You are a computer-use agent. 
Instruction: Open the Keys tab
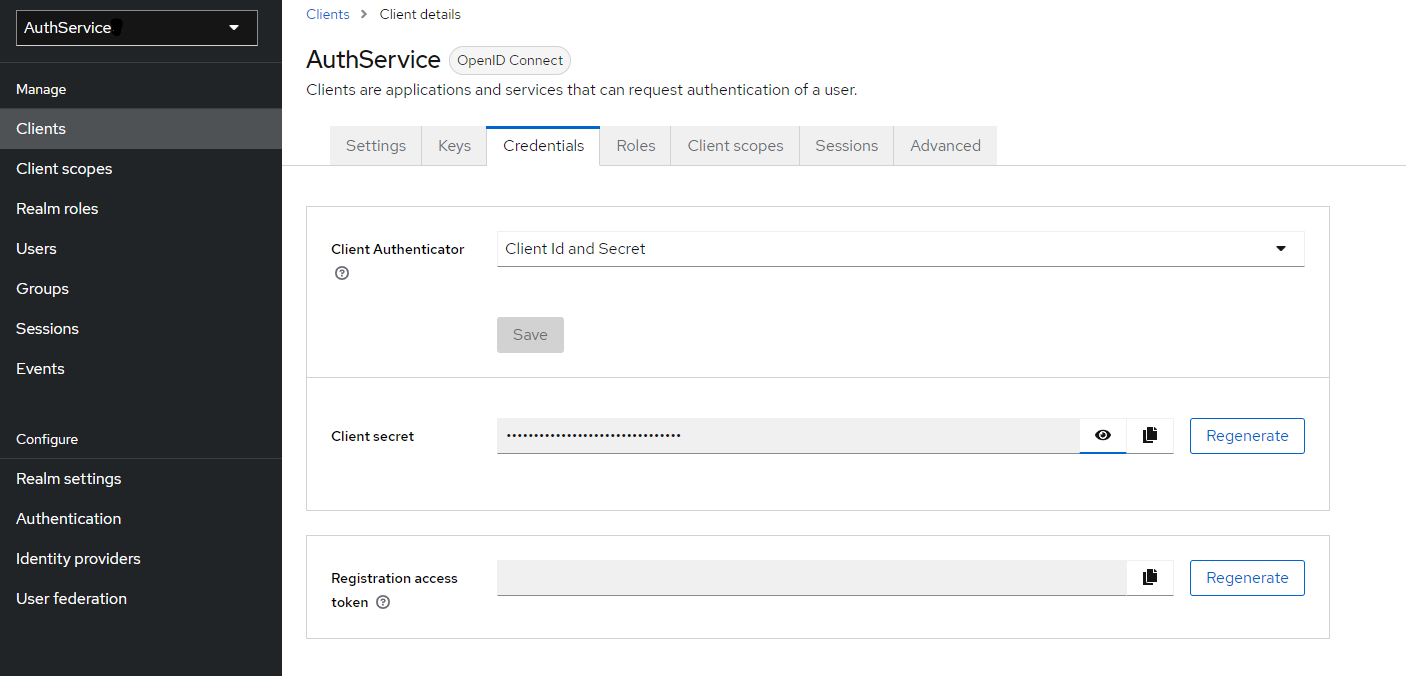tap(454, 146)
